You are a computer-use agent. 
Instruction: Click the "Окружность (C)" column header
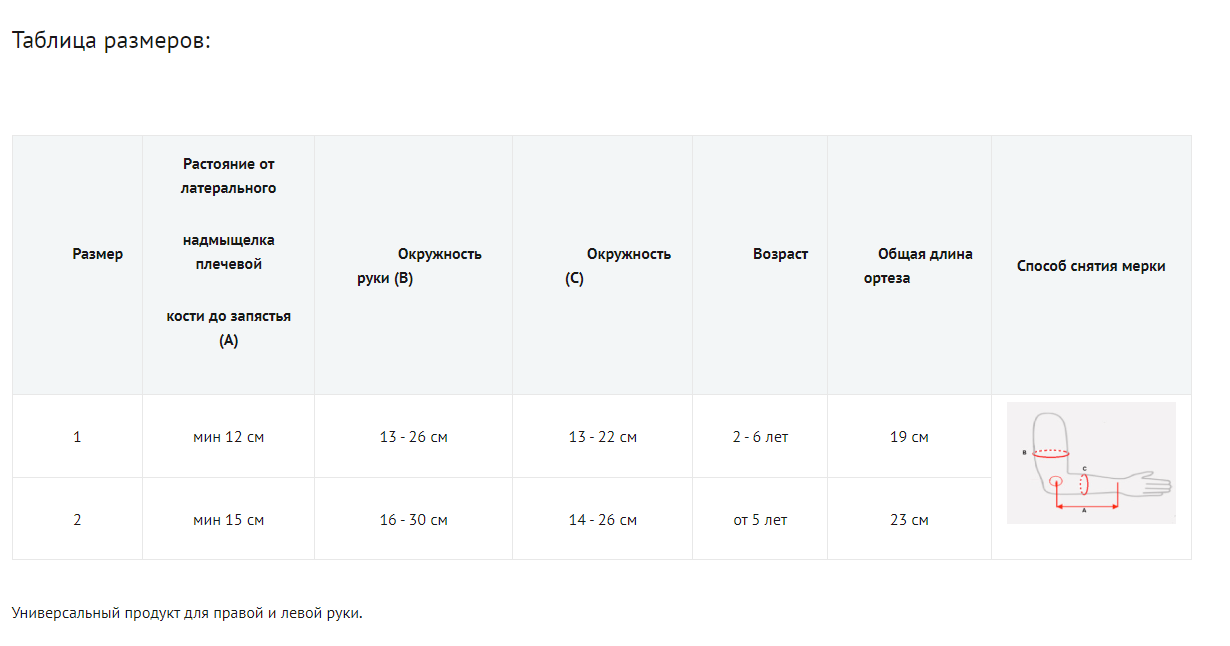tap(617, 266)
